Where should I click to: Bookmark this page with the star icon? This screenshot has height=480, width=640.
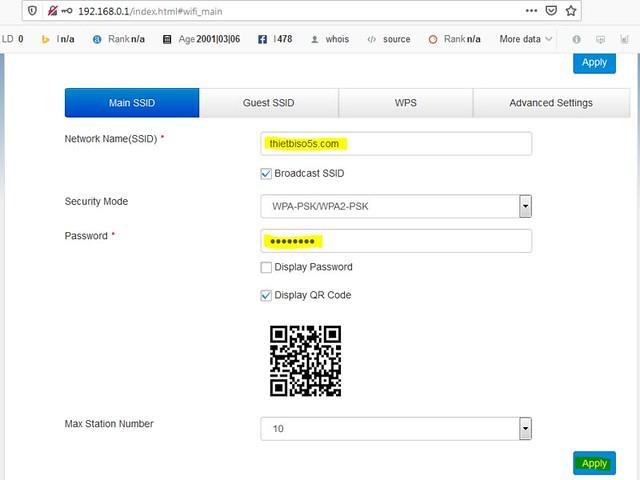tap(571, 11)
